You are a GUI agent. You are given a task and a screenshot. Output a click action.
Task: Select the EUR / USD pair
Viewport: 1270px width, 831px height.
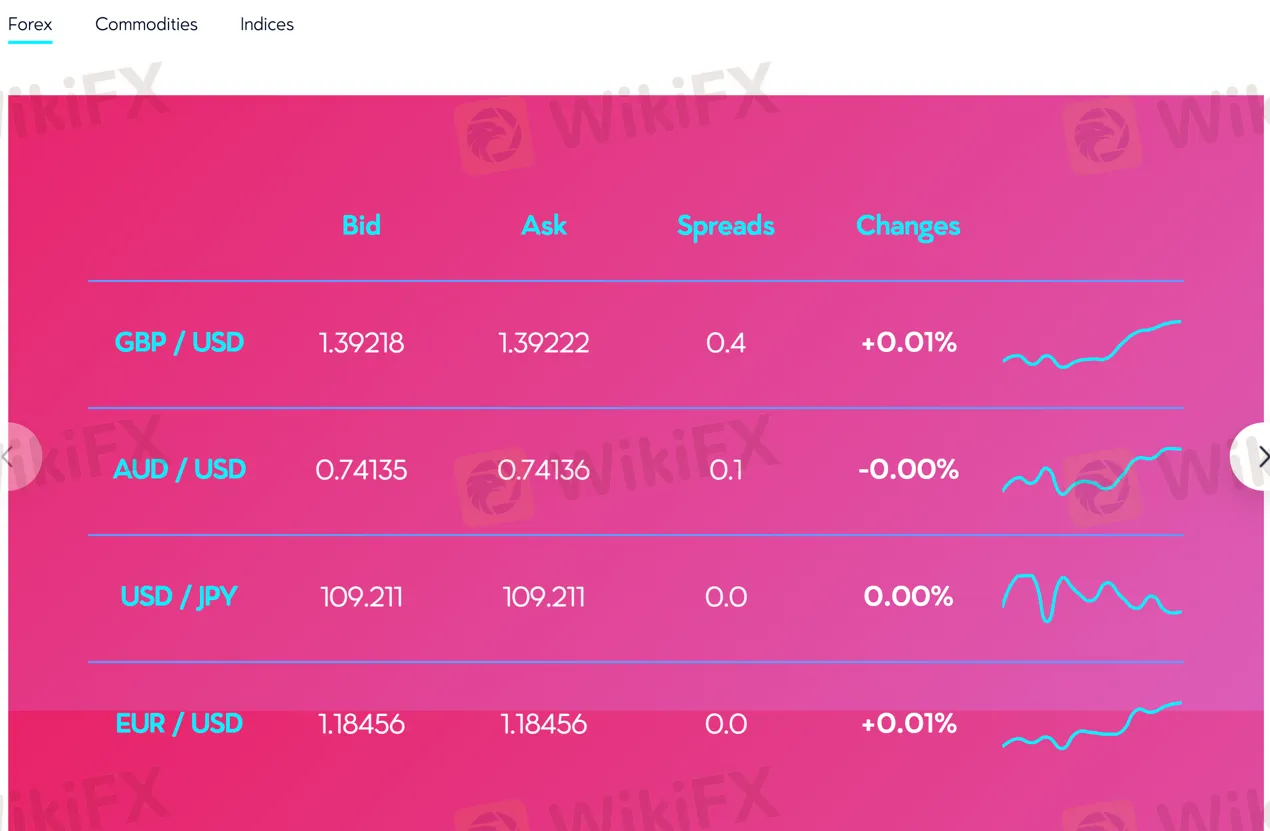(x=179, y=723)
